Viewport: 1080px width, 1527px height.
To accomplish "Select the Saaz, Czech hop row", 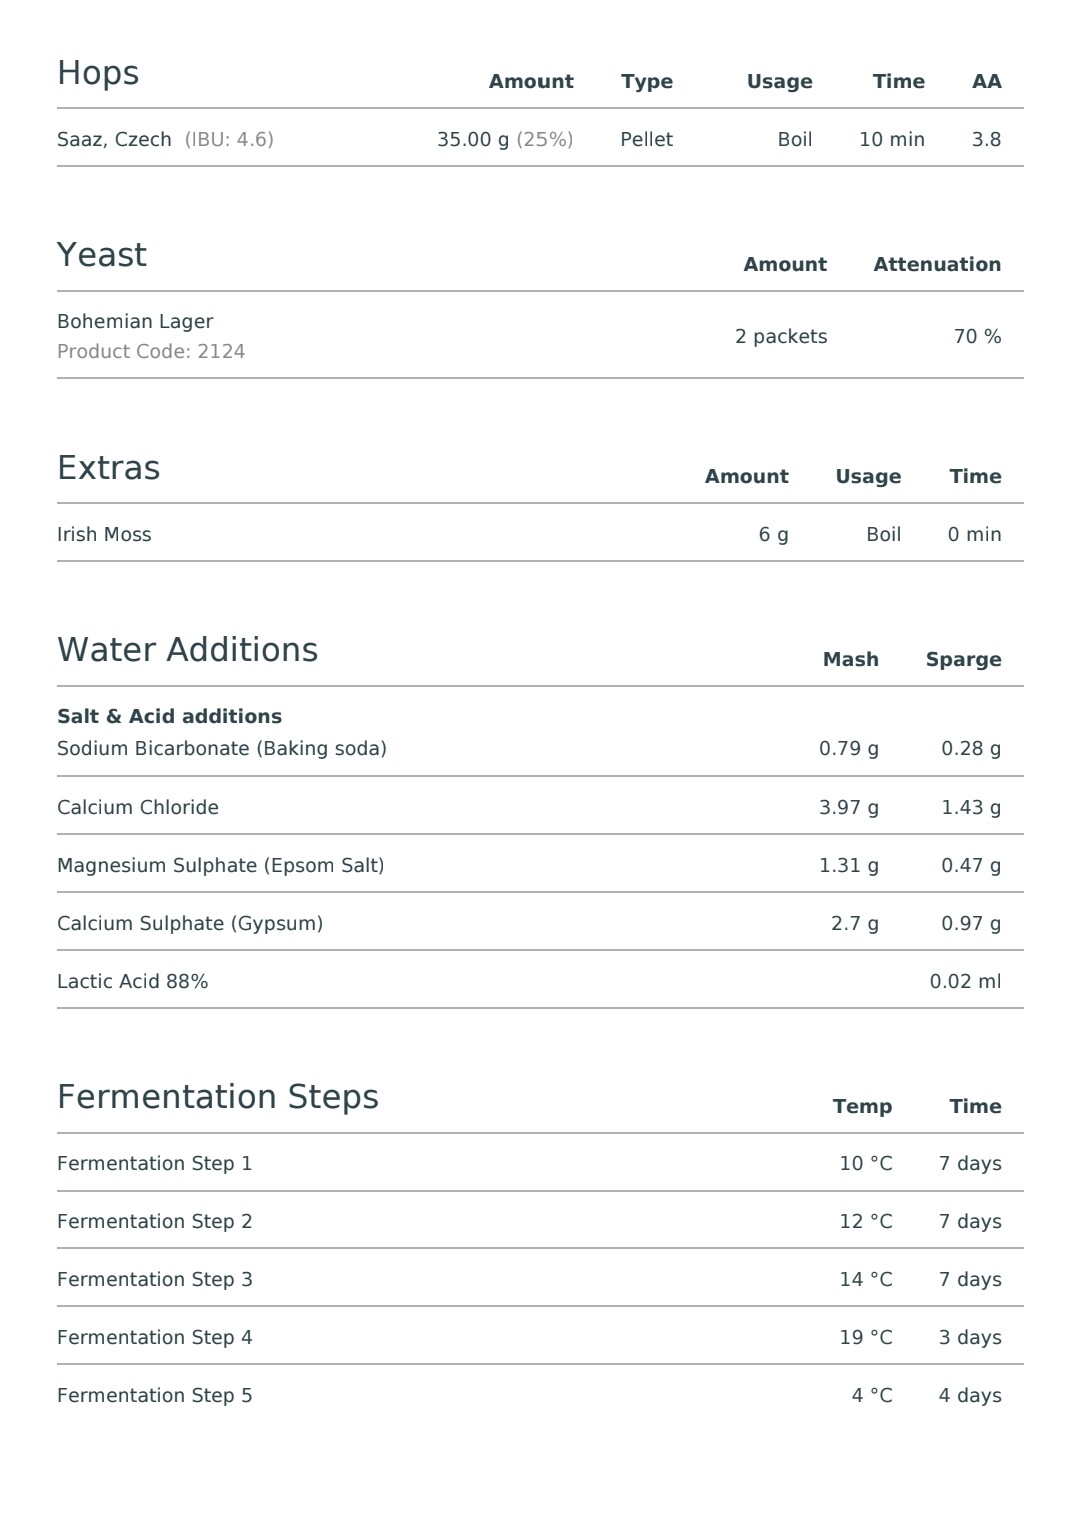I will click(x=540, y=139).
